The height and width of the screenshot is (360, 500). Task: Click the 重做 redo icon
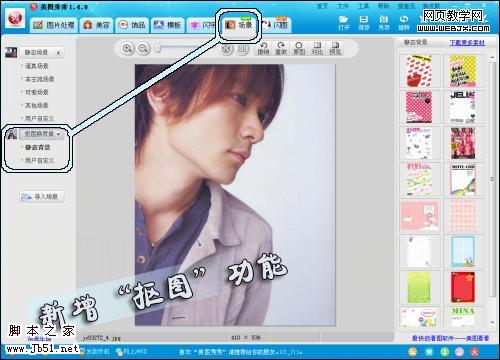[x=281, y=49]
